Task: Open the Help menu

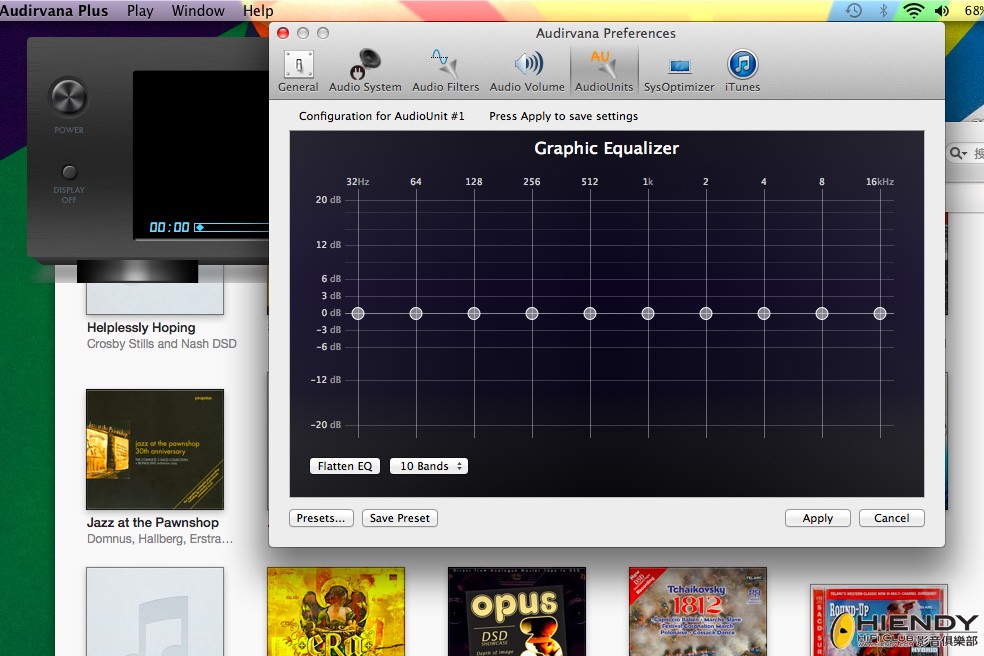Action: 258,11
